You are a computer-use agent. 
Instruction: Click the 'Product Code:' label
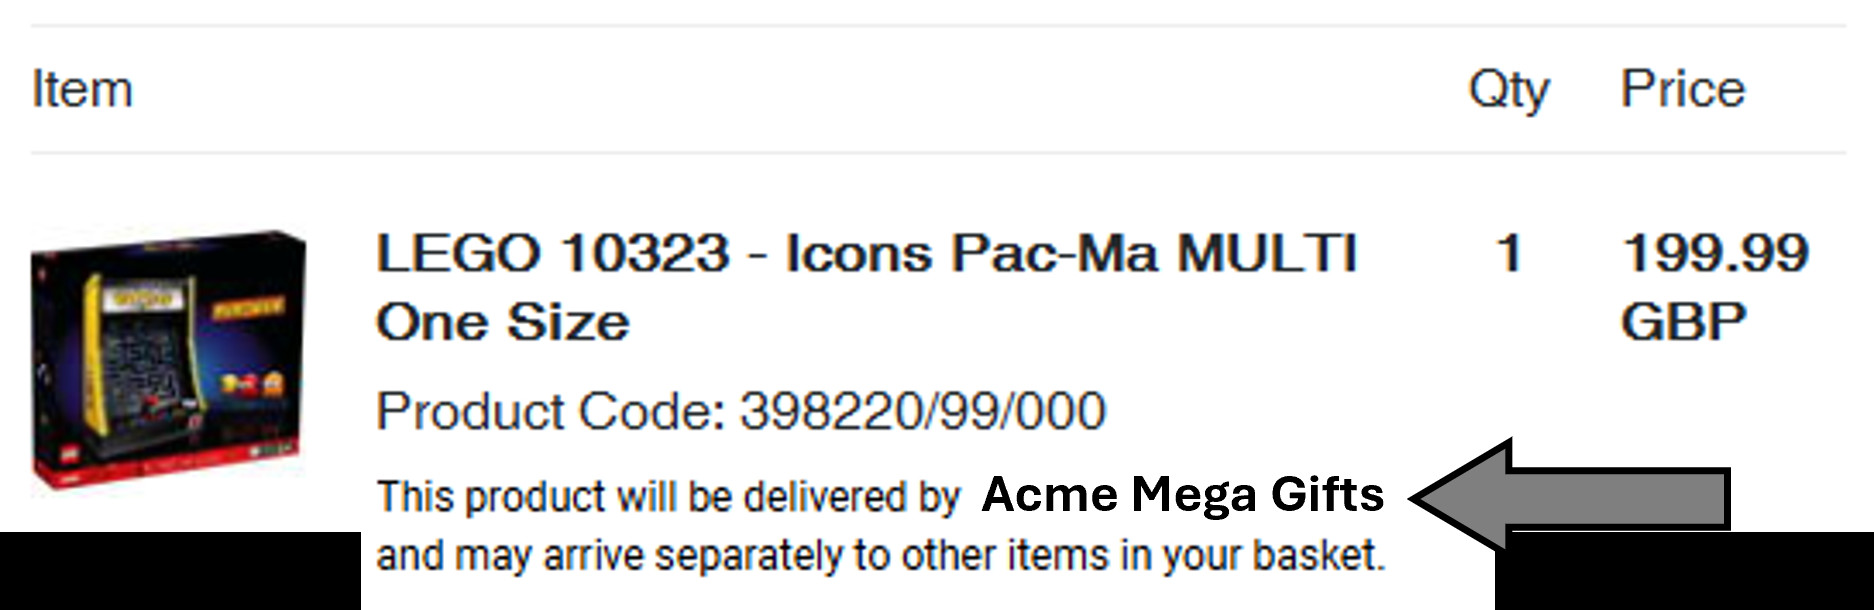click(x=551, y=411)
